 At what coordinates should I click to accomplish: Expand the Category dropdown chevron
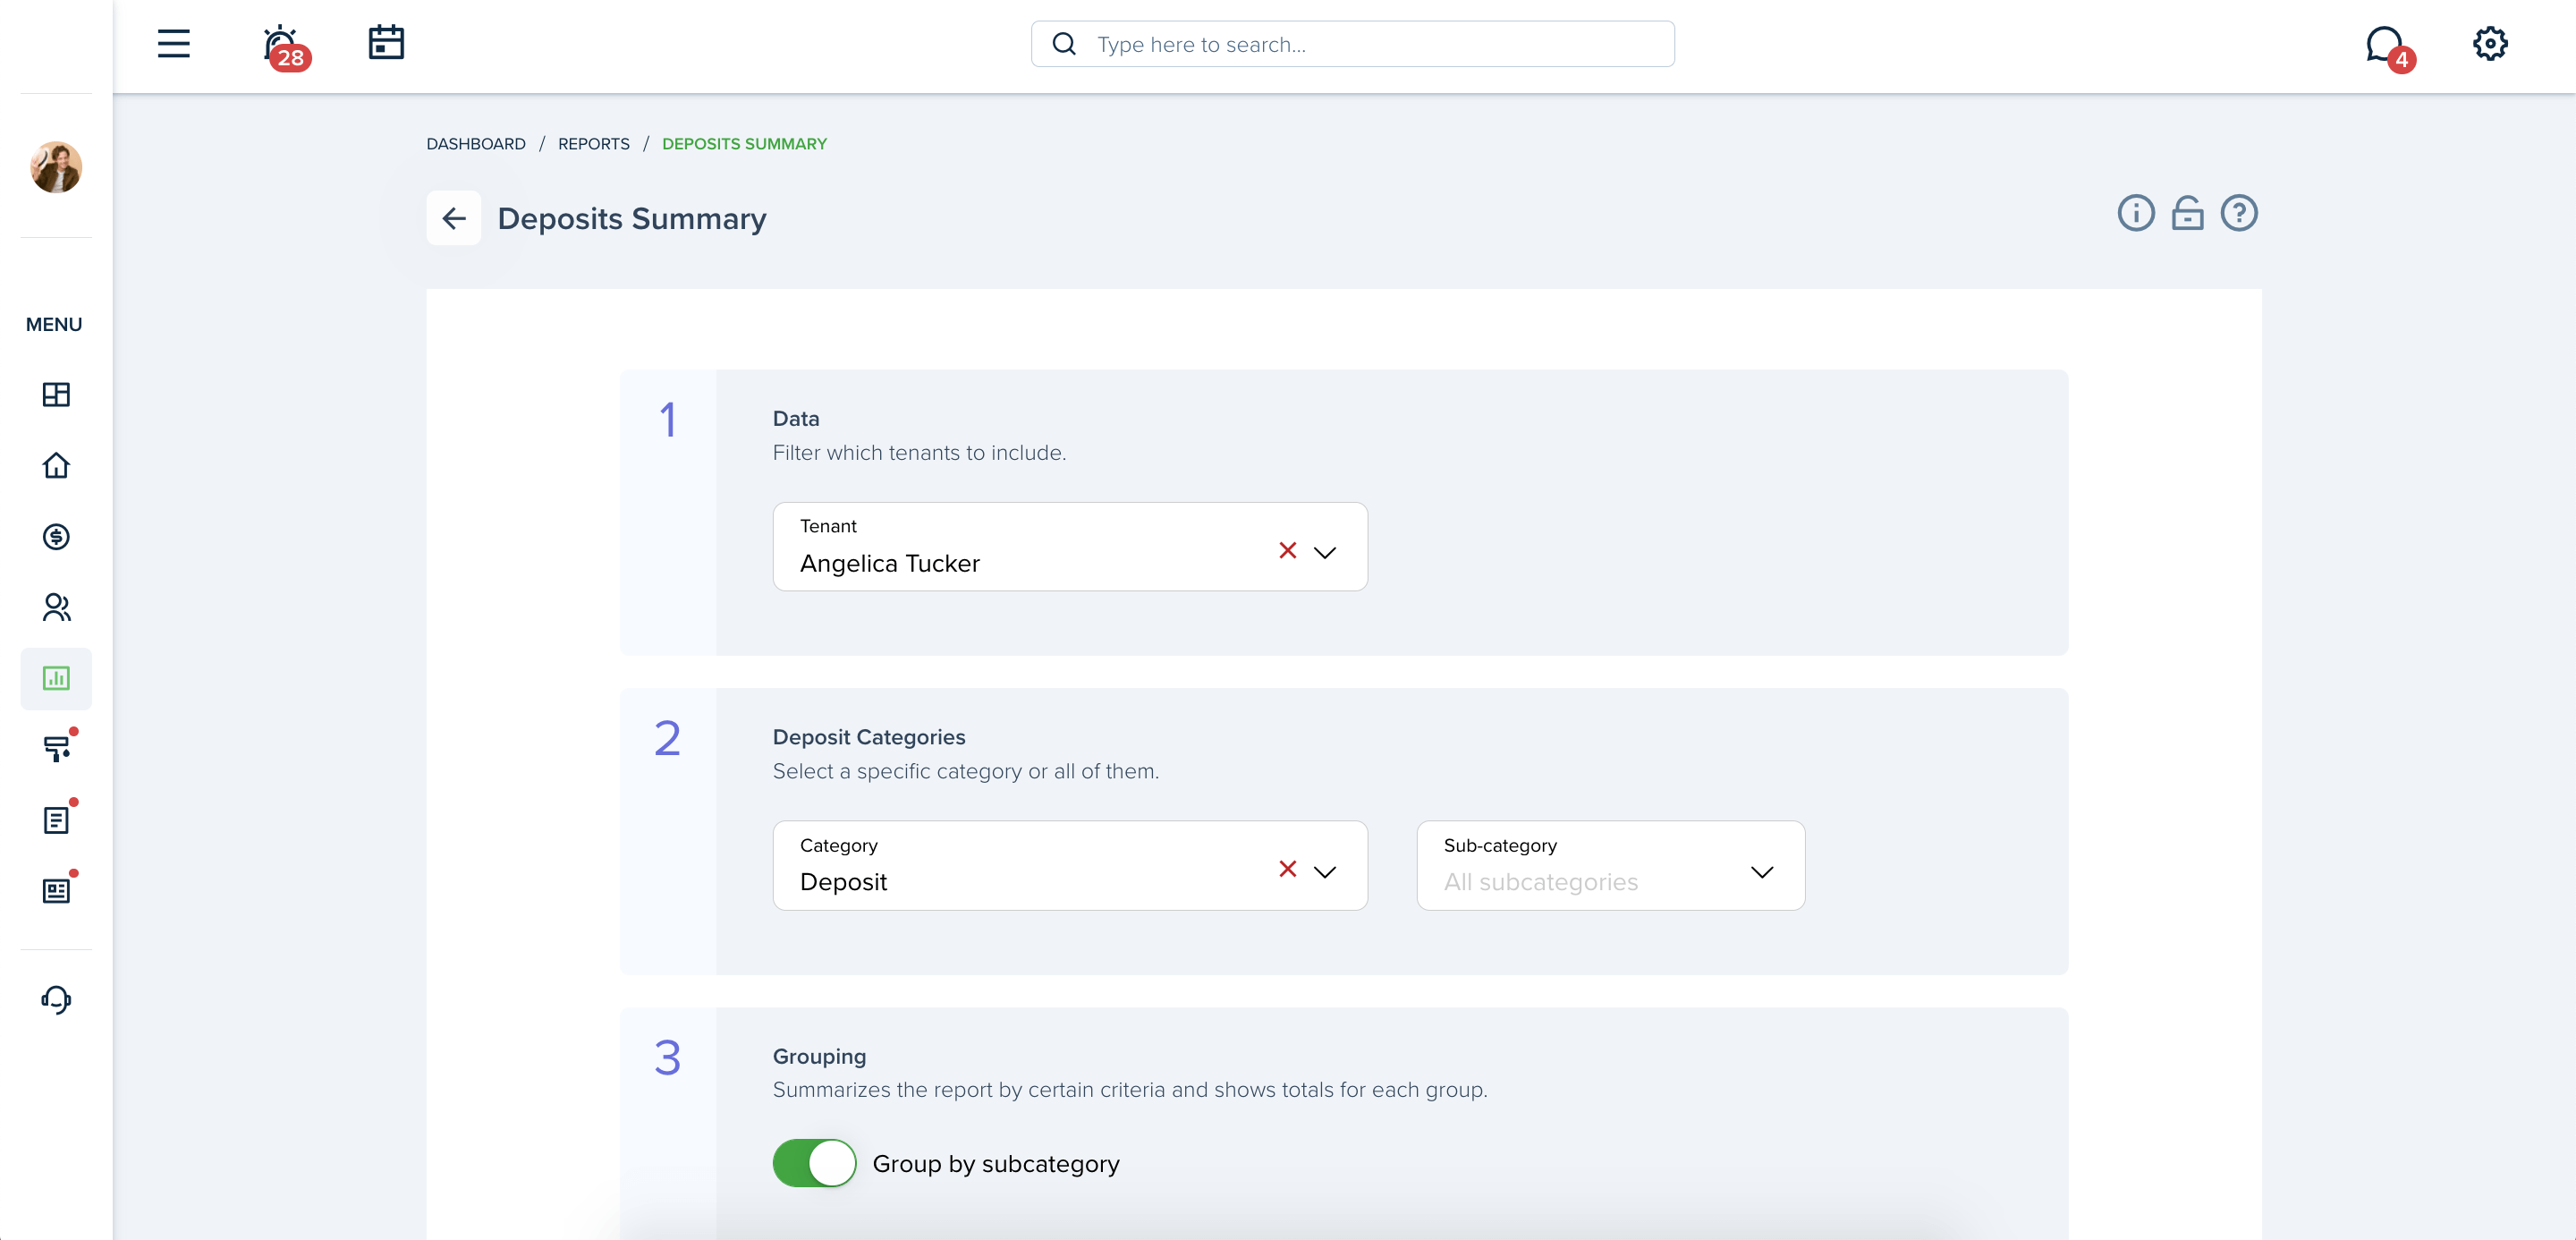pos(1324,872)
